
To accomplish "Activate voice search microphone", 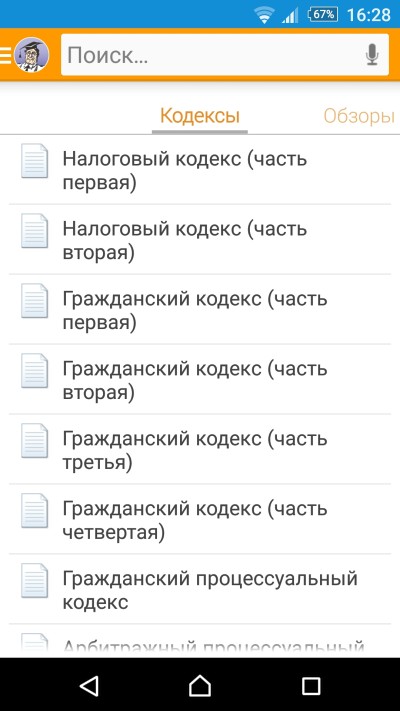I will pyautogui.click(x=372, y=54).
